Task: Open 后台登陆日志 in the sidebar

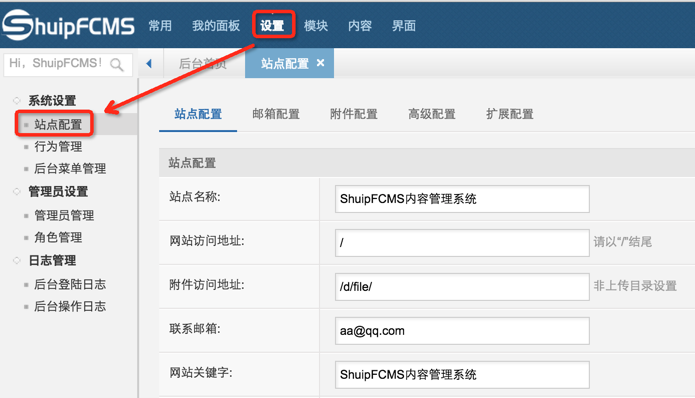Action: (x=70, y=284)
